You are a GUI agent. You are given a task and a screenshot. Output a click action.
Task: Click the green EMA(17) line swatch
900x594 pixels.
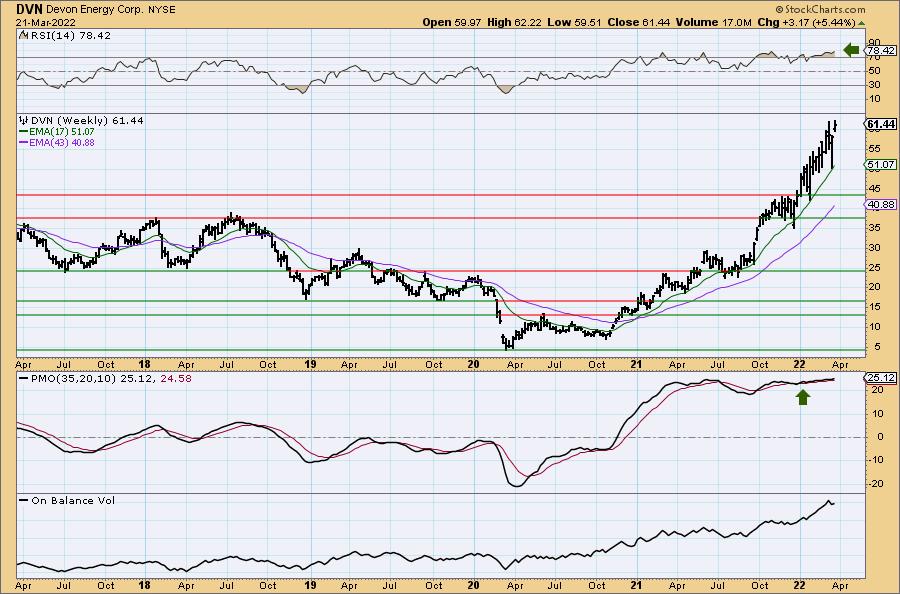click(x=24, y=131)
